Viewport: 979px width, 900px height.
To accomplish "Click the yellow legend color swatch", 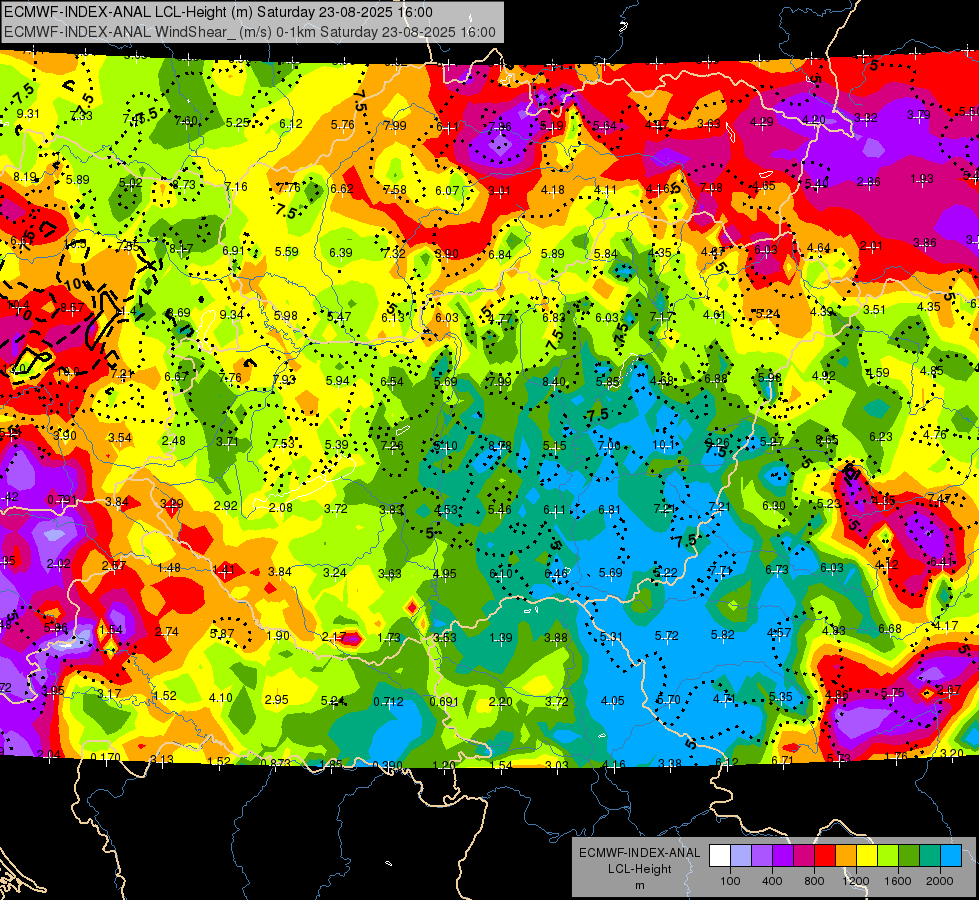I will pyautogui.click(x=867, y=856).
